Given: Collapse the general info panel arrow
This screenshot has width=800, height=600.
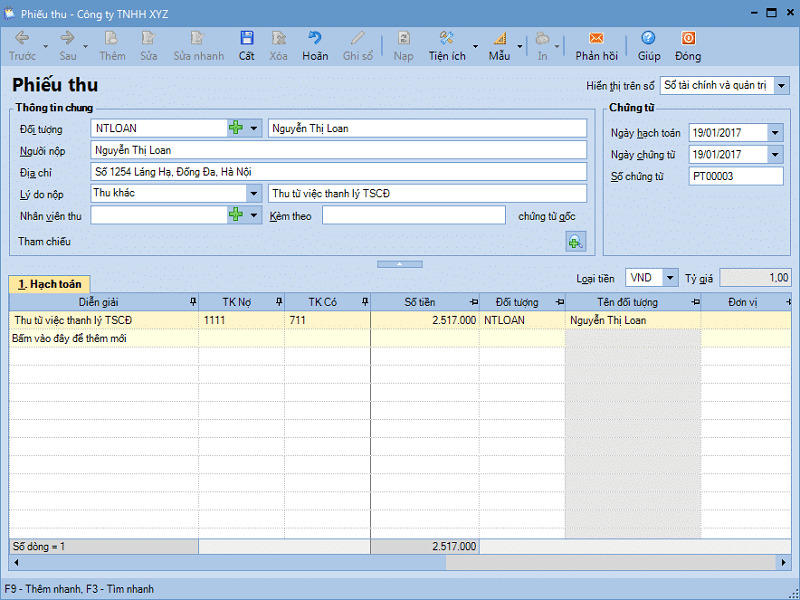Looking at the screenshot, I should coord(399,264).
